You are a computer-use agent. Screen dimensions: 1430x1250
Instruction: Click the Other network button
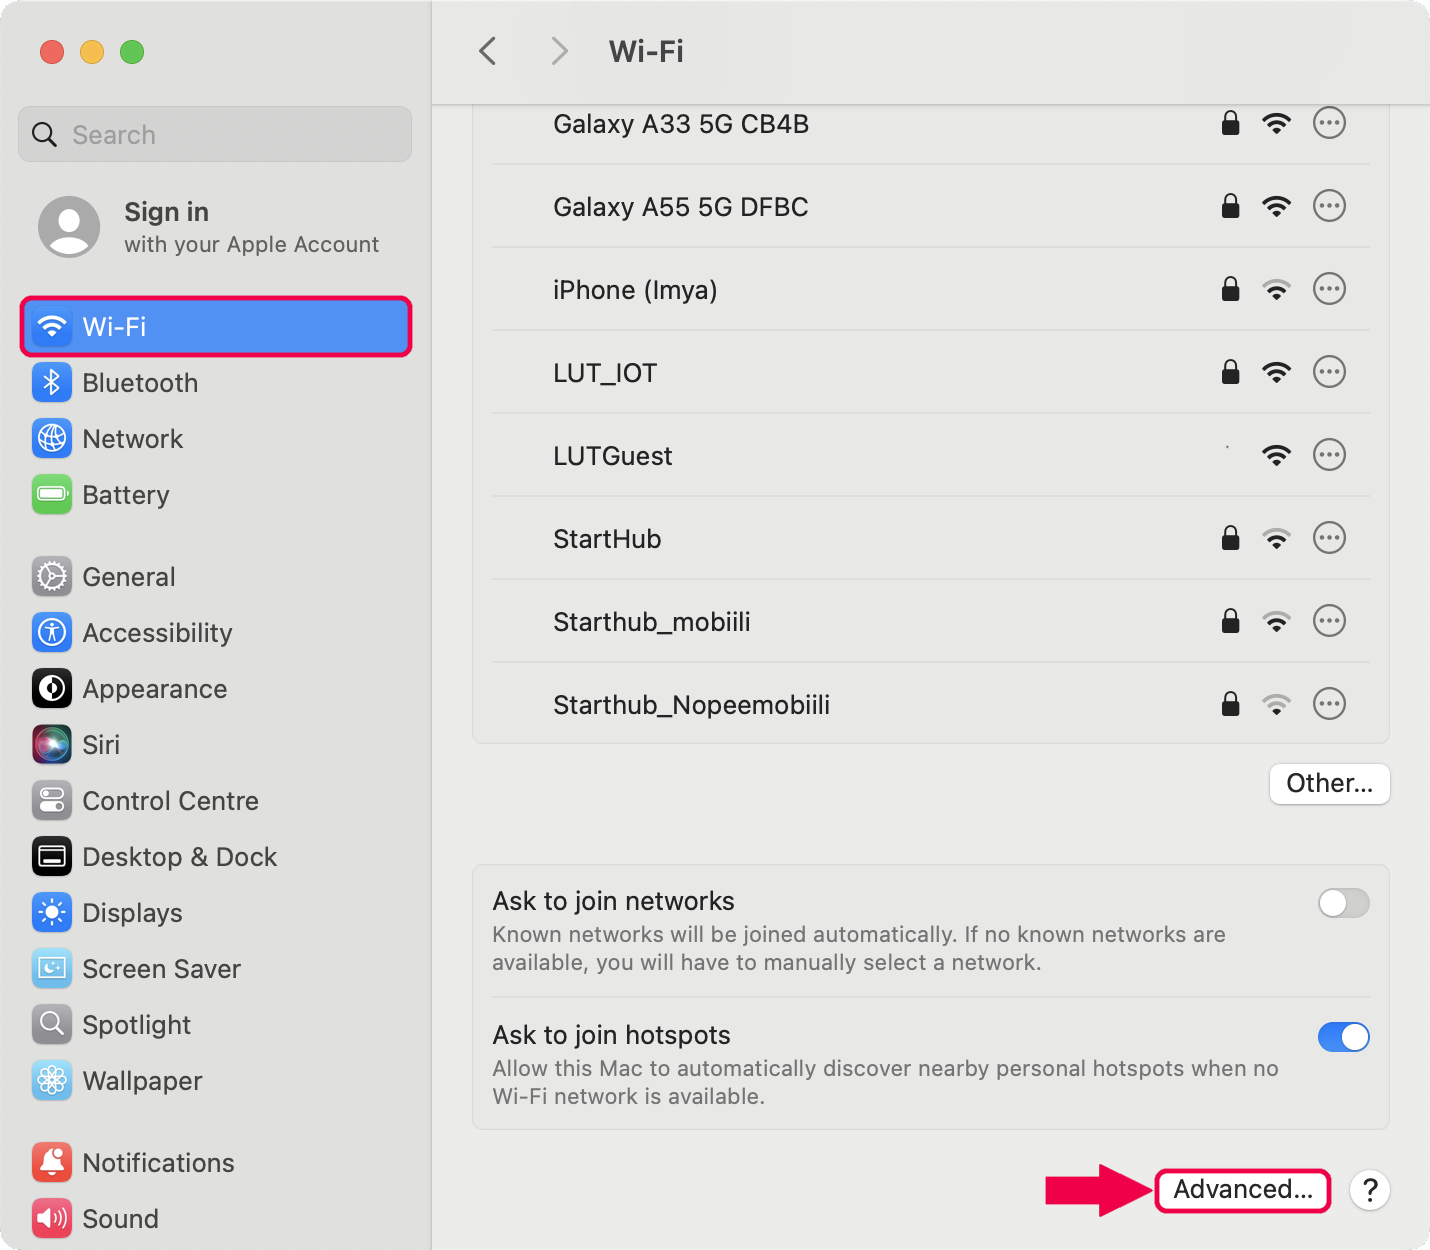1329,784
